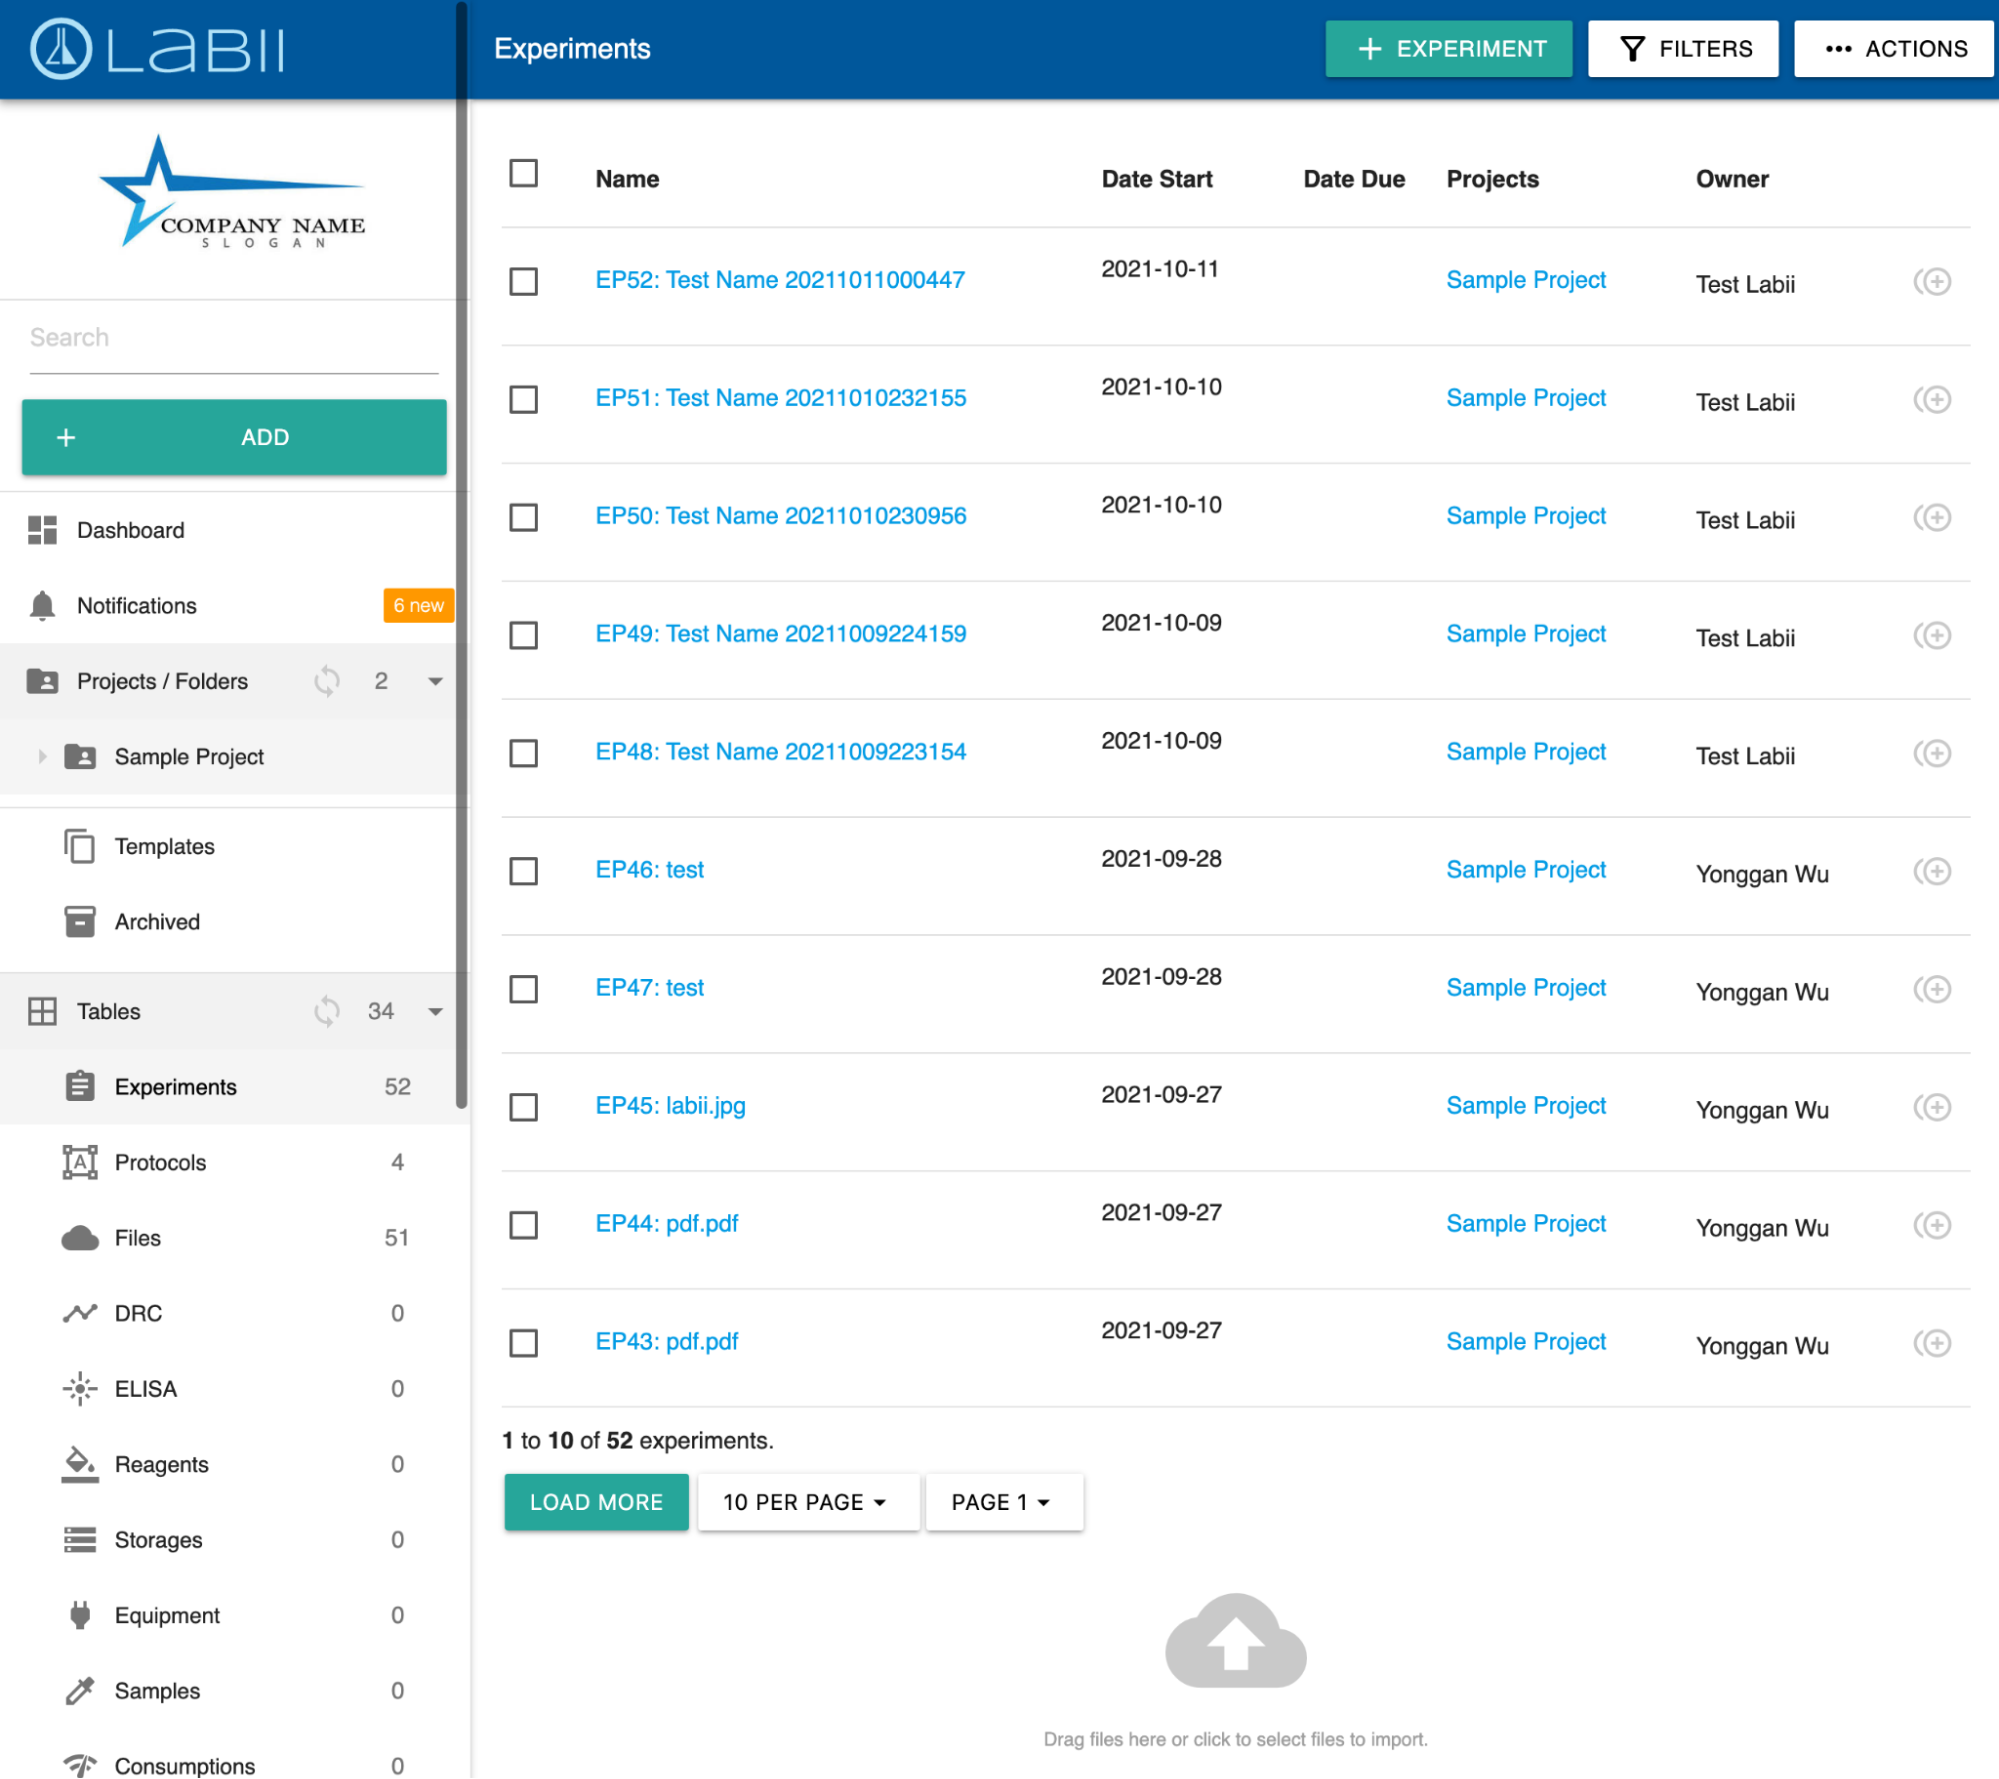Open the EP49: Test Name 20211009224159 link
This screenshot has width=1999, height=1779.
click(x=780, y=634)
